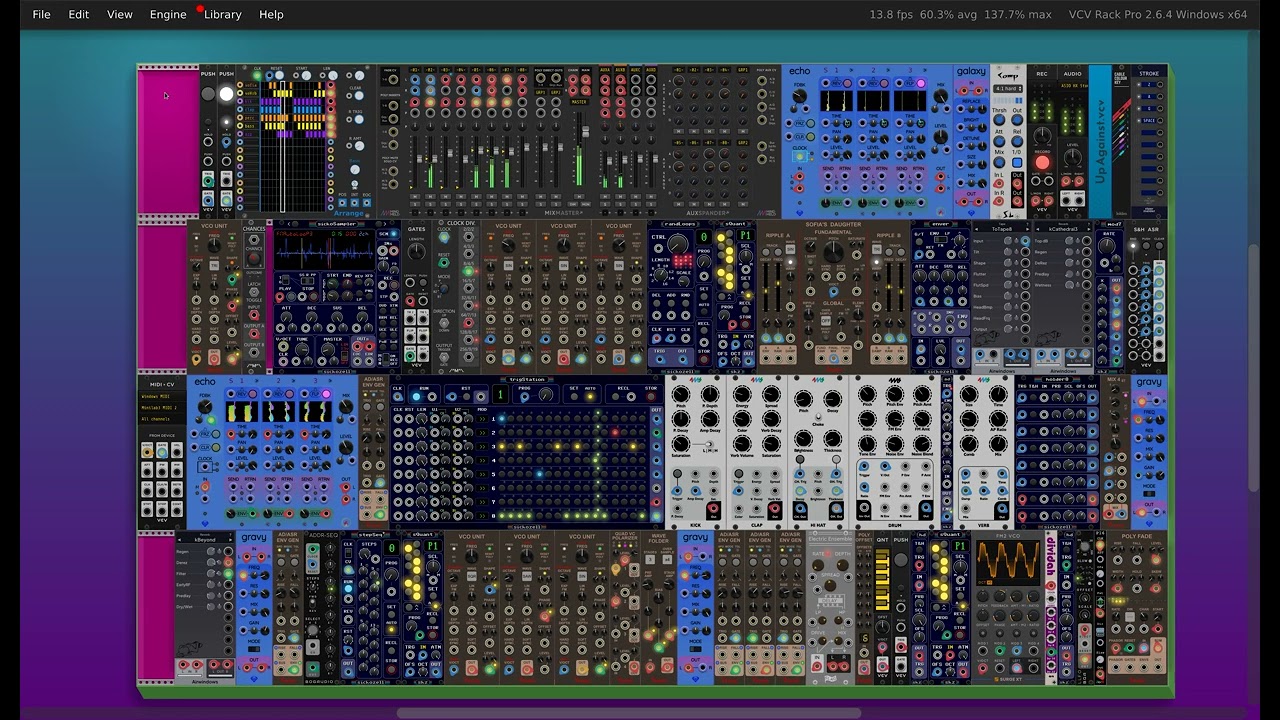This screenshot has height=720, width=1280.
Task: Click the Comp Out knob
Action: coord(1017,119)
